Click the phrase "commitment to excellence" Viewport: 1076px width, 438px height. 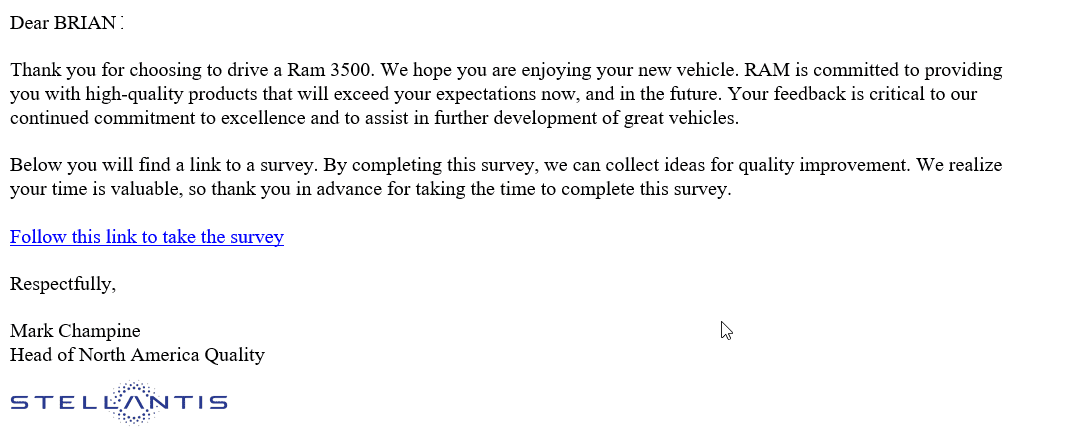[x=200, y=118]
